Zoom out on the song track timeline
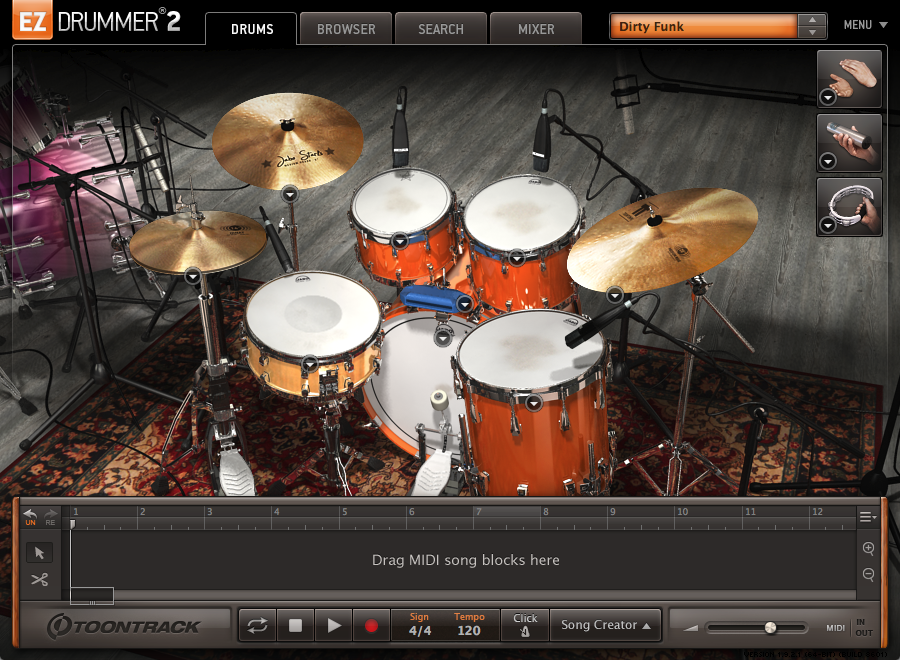 tap(868, 575)
